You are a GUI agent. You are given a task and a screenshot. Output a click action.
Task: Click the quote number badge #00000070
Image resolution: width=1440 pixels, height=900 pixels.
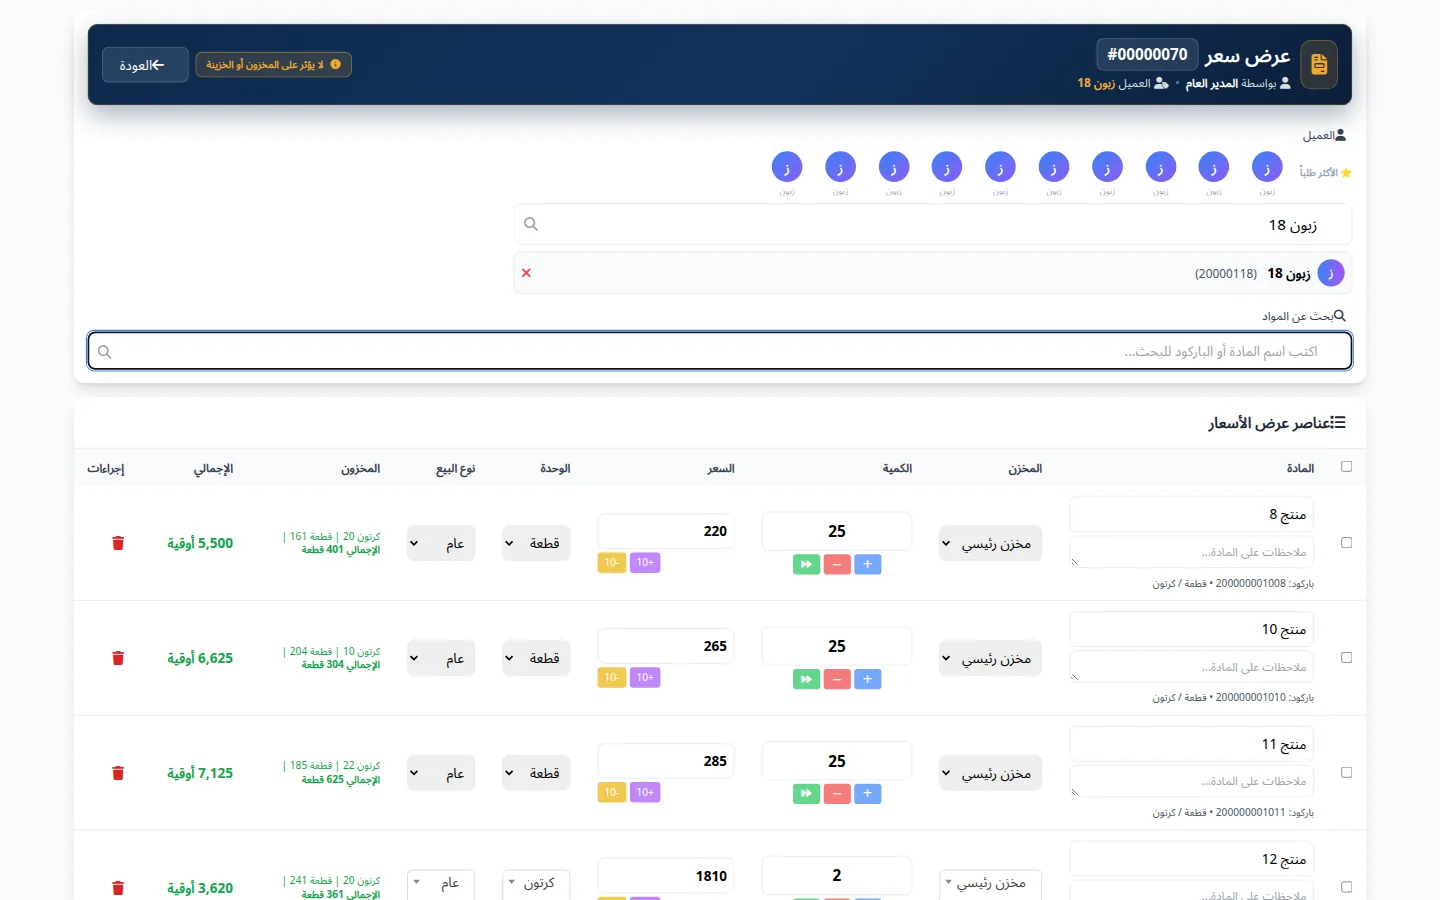coord(1147,55)
